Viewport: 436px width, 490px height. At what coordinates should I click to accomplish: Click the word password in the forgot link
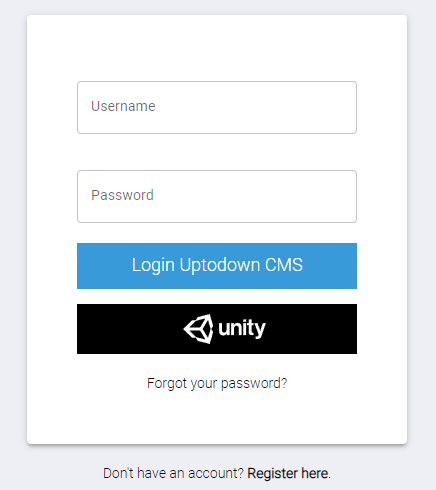pyautogui.click(x=254, y=384)
